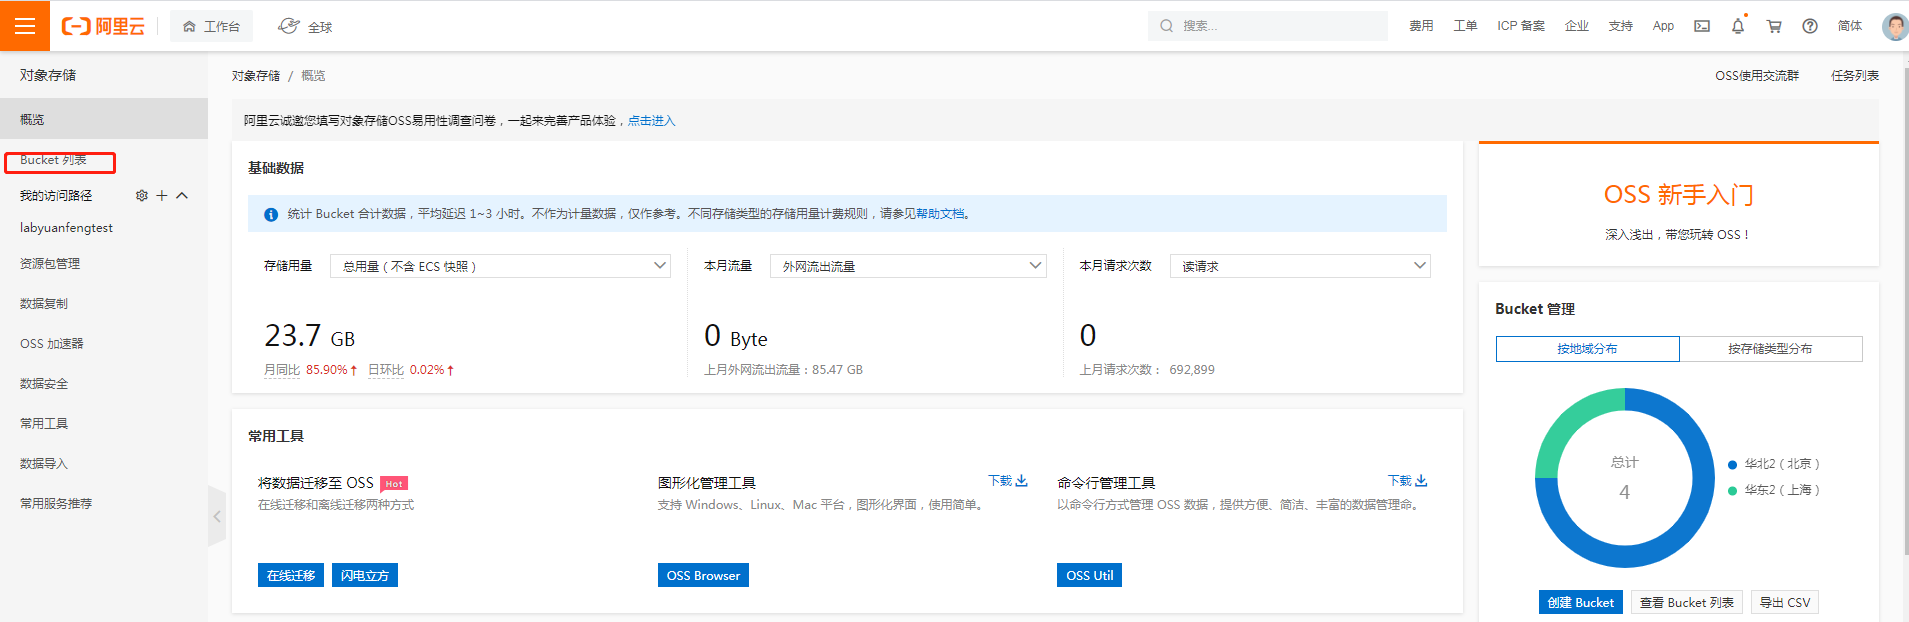Viewport: 1909px width, 622px height.
Task: Open the hamburger main menu
Action: 25,26
